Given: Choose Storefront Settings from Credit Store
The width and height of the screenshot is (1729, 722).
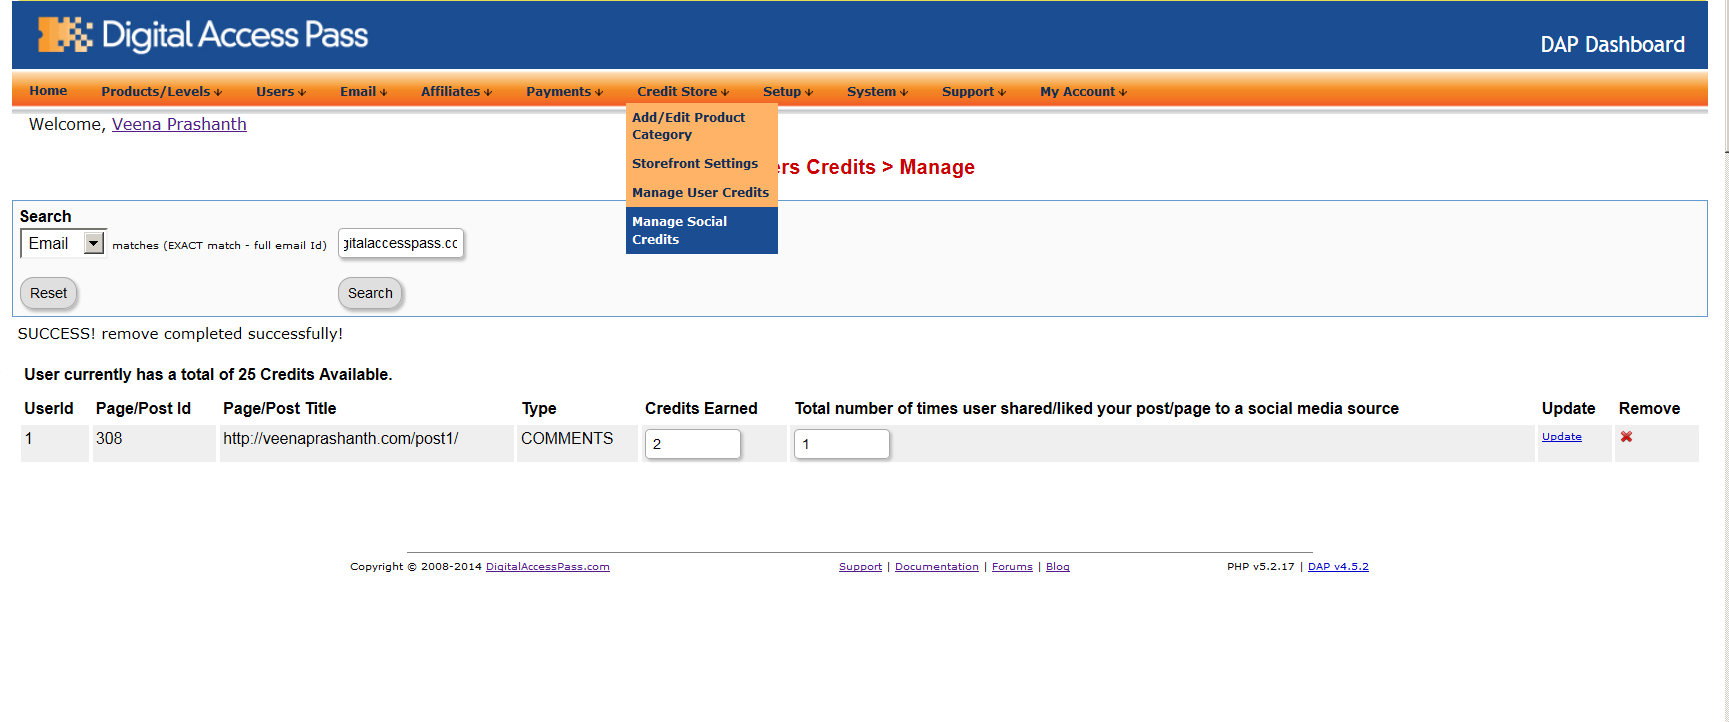Looking at the screenshot, I should click(x=695, y=163).
